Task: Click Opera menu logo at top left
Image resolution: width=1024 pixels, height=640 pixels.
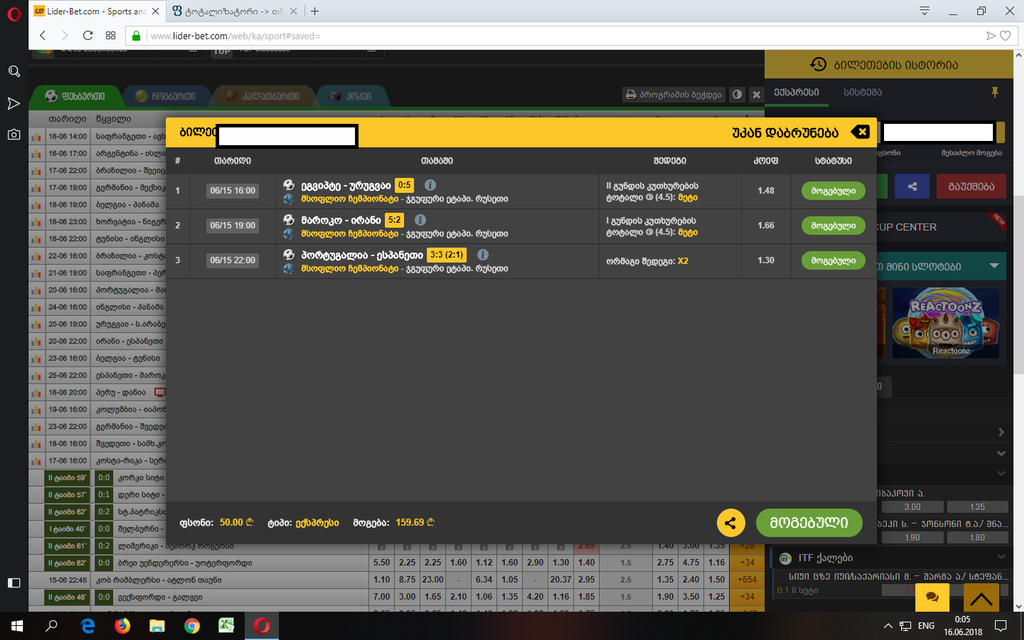Action: click(14, 14)
